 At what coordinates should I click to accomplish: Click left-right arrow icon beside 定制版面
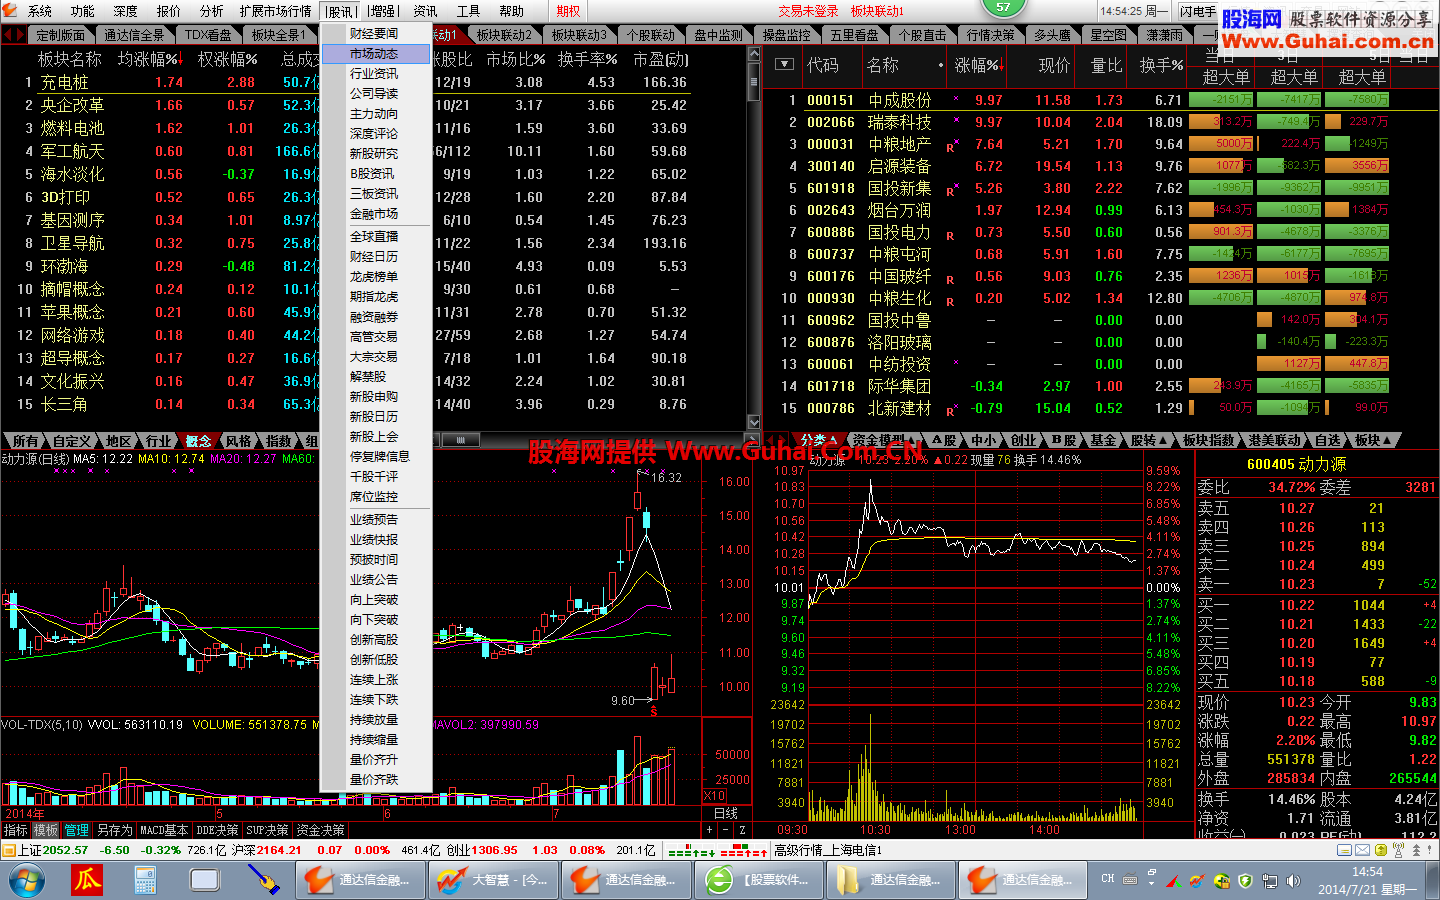[13, 35]
